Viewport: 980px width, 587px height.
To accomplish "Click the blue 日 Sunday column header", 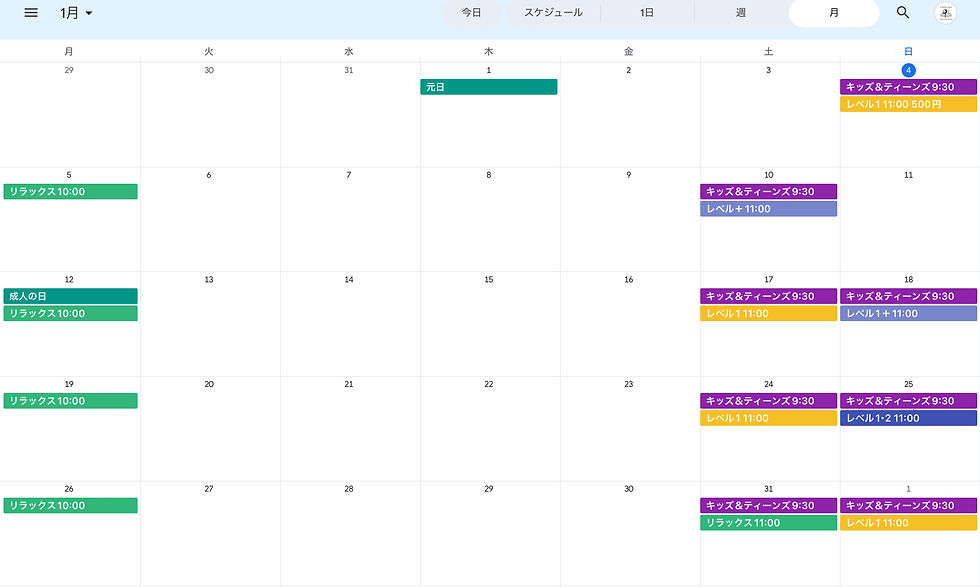I will [x=908, y=51].
